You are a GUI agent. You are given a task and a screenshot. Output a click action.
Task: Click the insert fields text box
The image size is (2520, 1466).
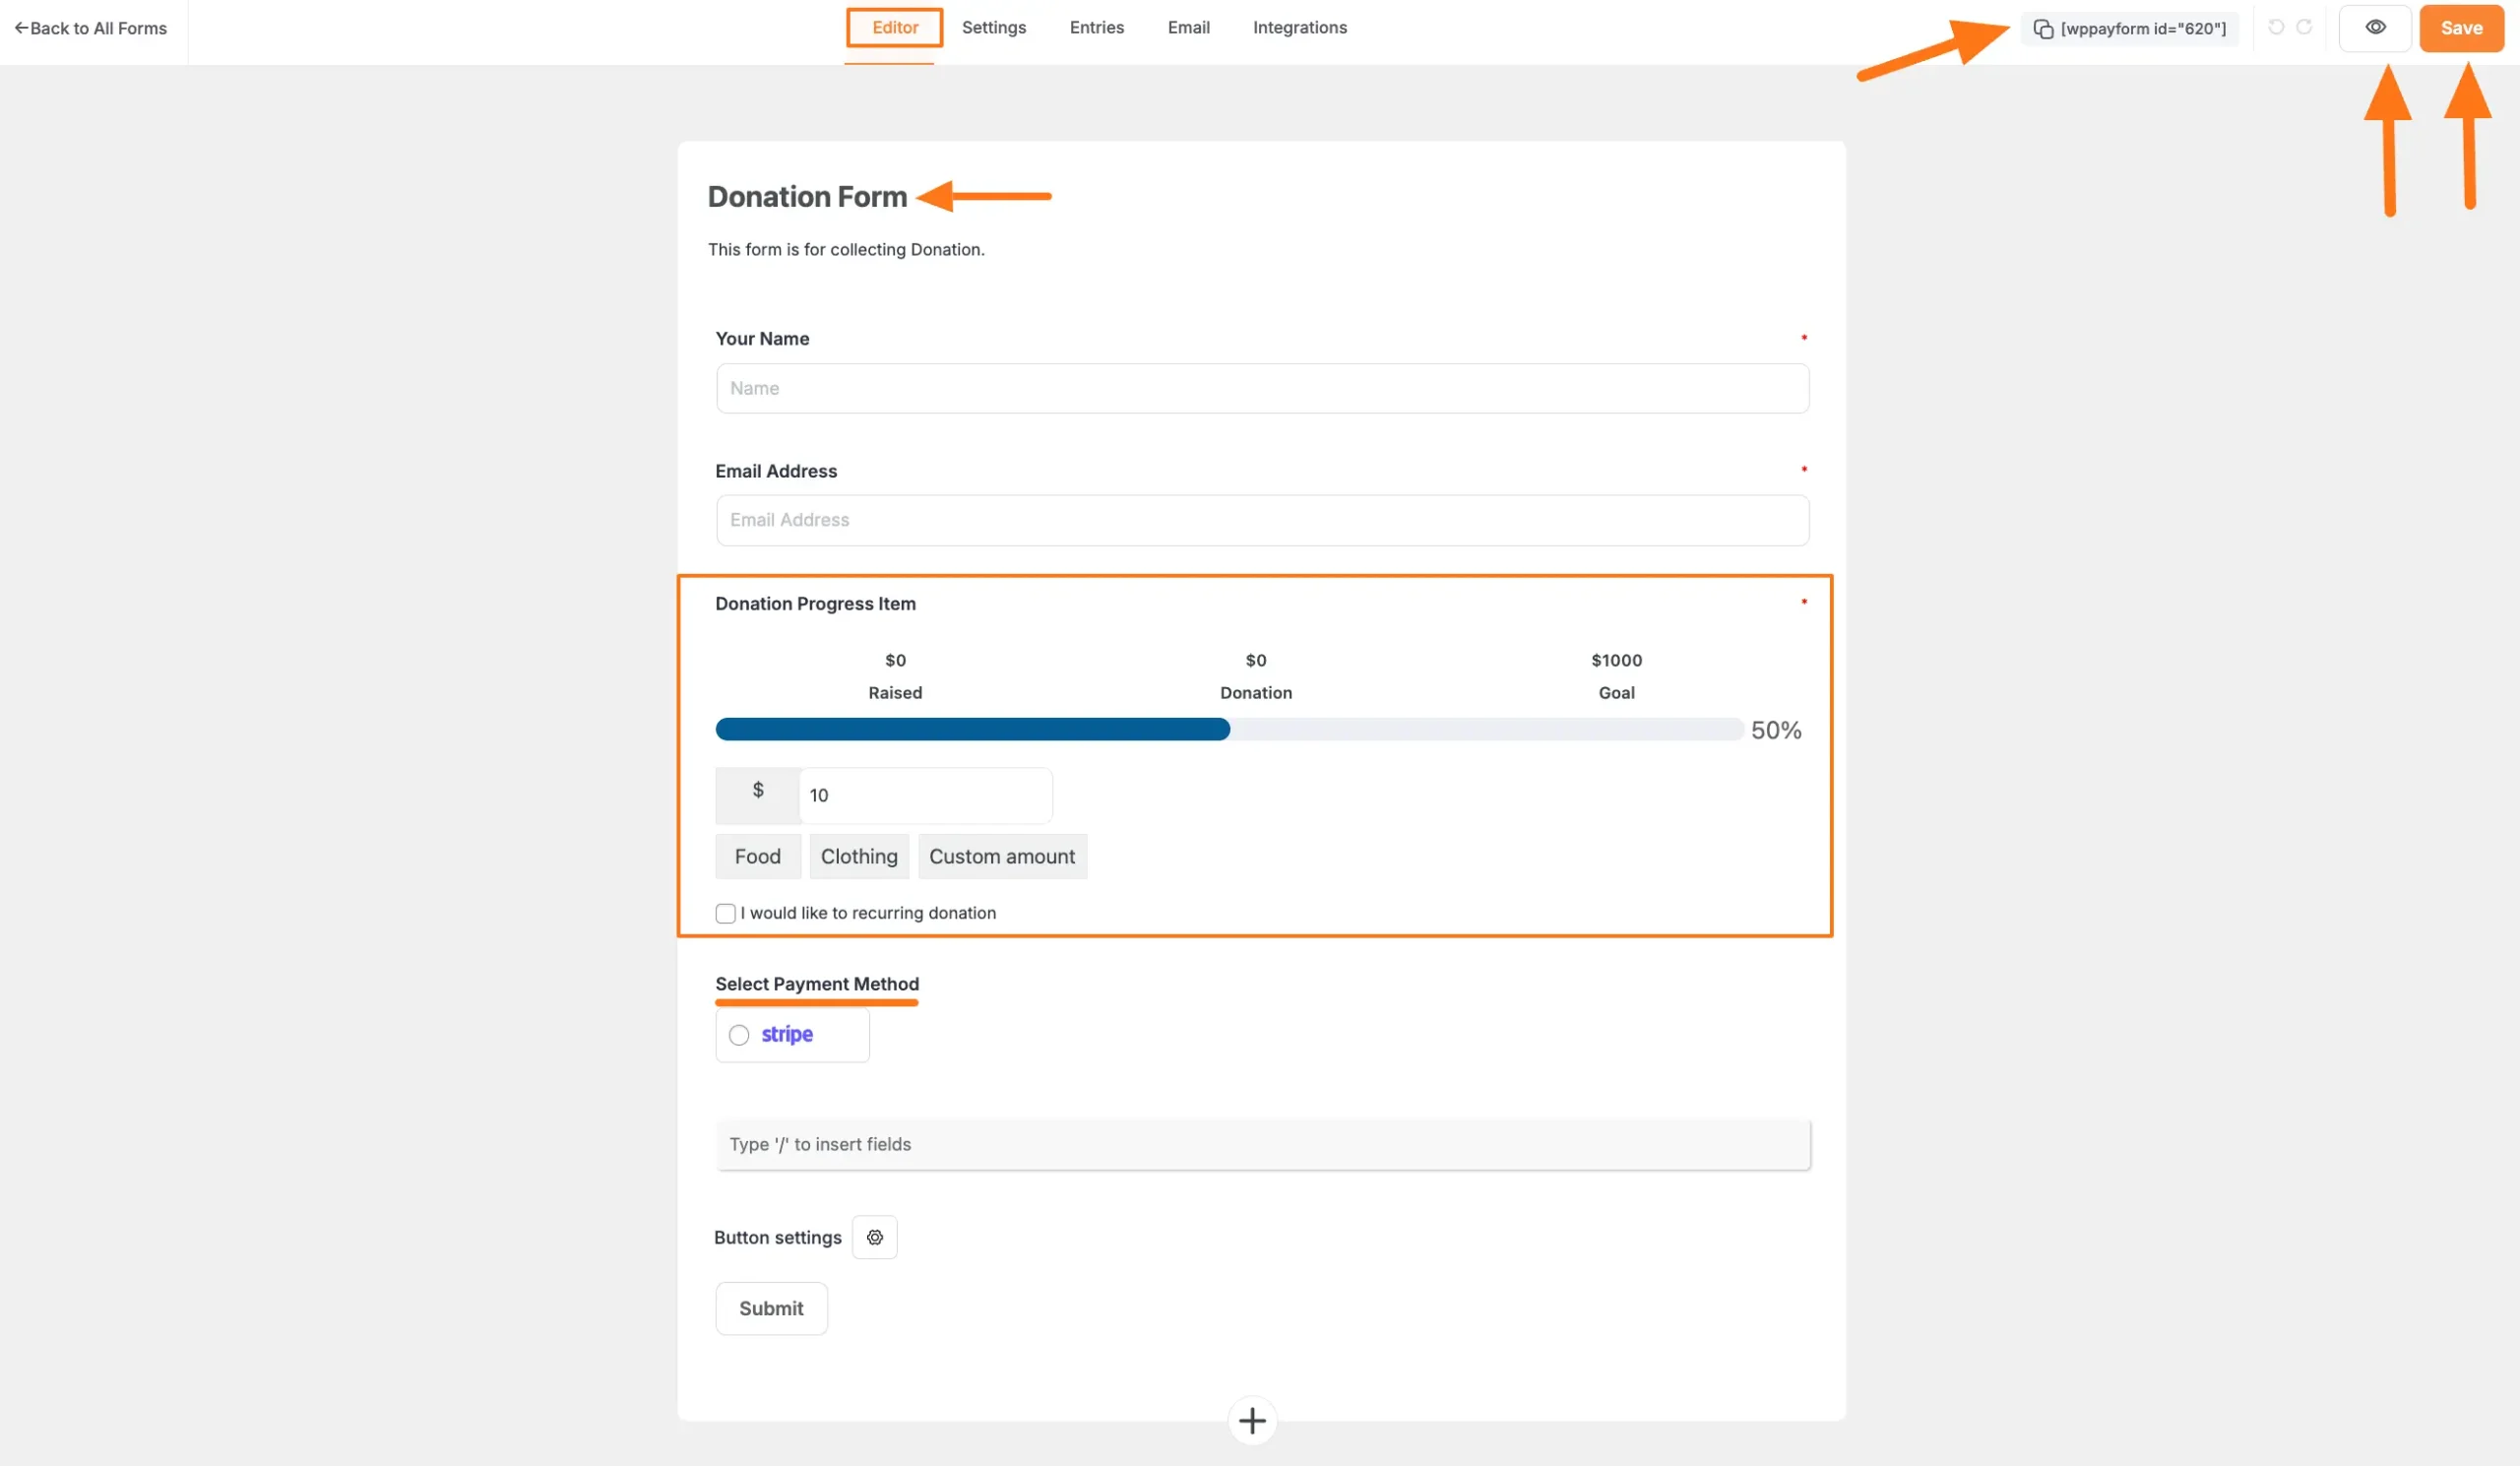point(1262,1144)
